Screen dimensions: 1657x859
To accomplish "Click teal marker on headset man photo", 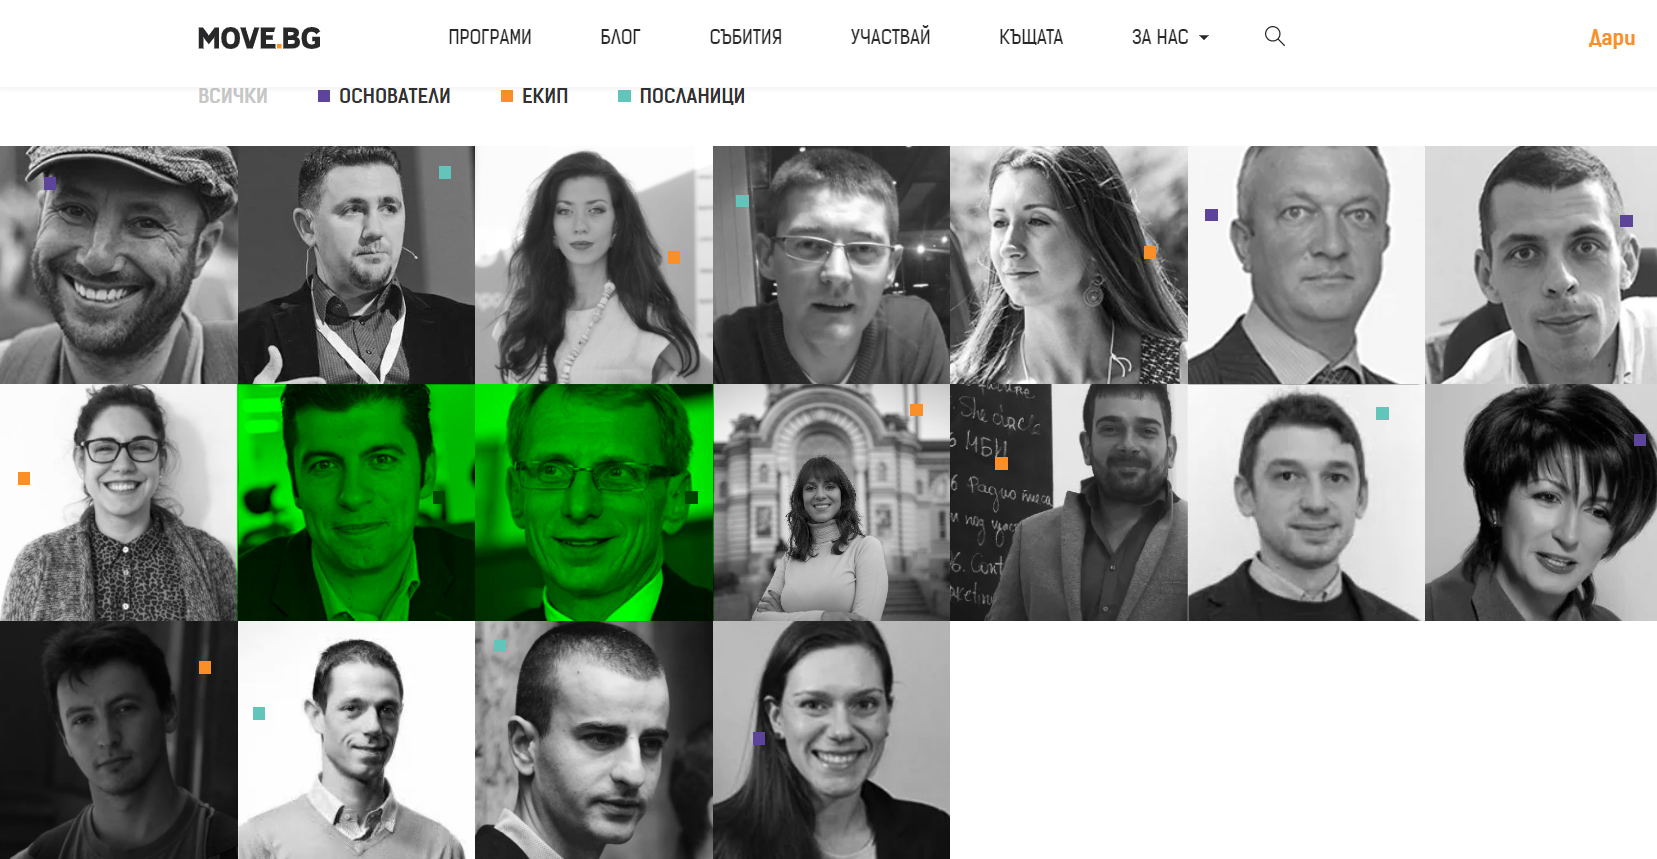I will (x=445, y=172).
